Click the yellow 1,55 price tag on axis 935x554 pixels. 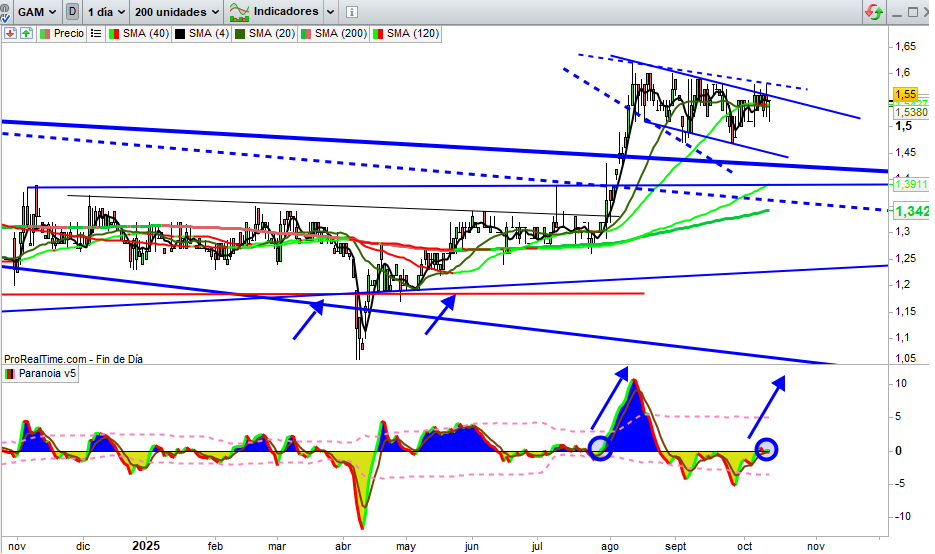(906, 93)
